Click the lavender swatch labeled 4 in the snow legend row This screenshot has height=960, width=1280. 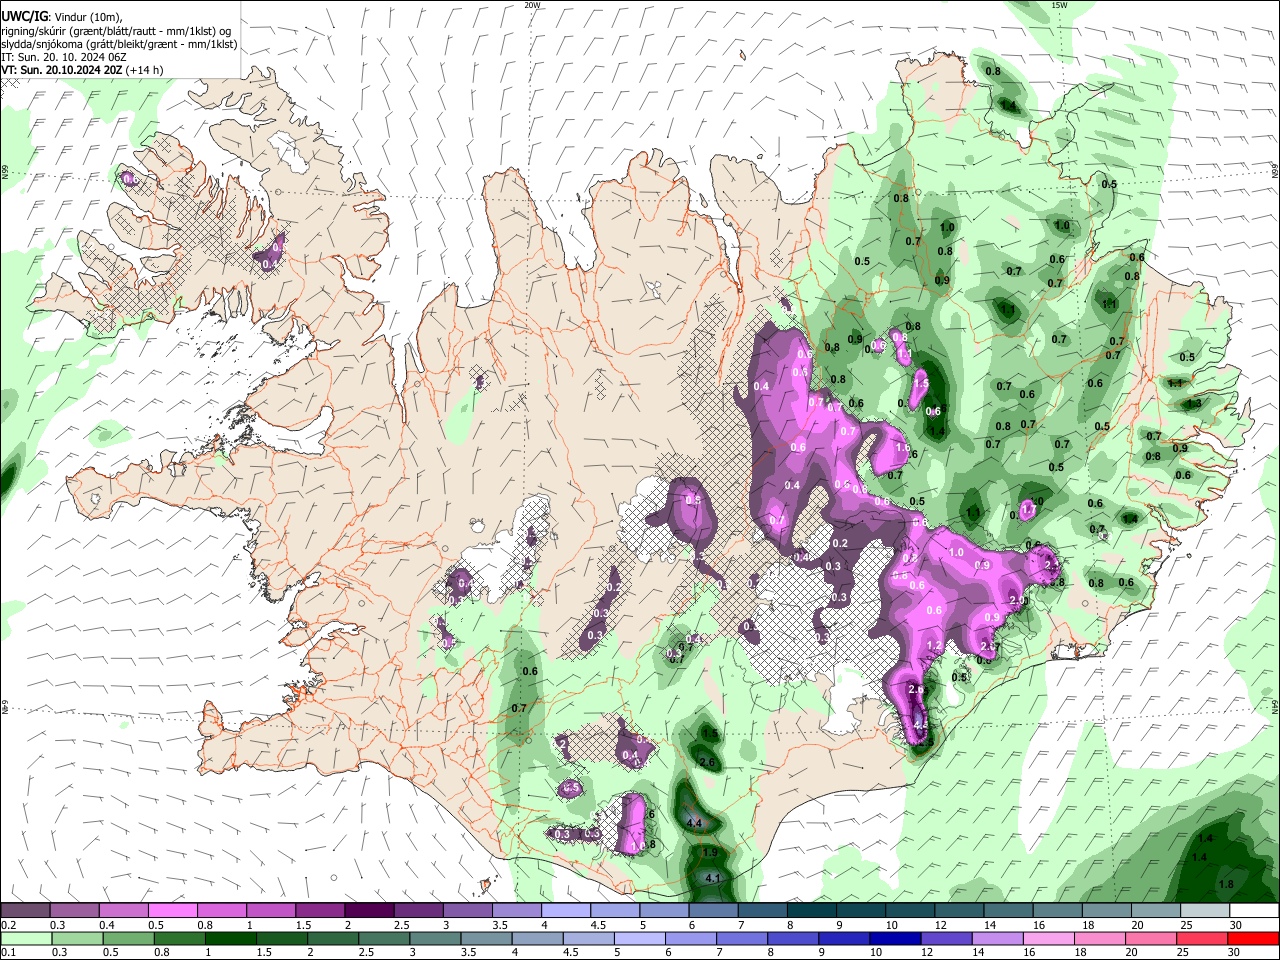(566, 911)
